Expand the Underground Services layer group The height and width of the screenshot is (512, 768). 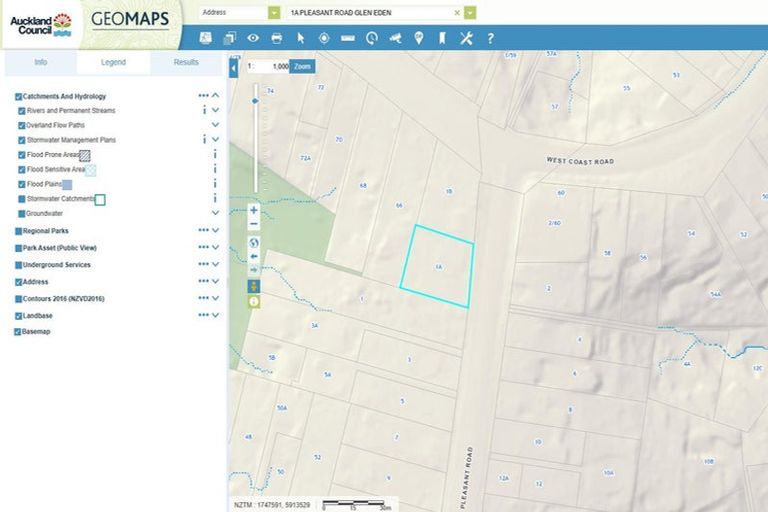(215, 265)
